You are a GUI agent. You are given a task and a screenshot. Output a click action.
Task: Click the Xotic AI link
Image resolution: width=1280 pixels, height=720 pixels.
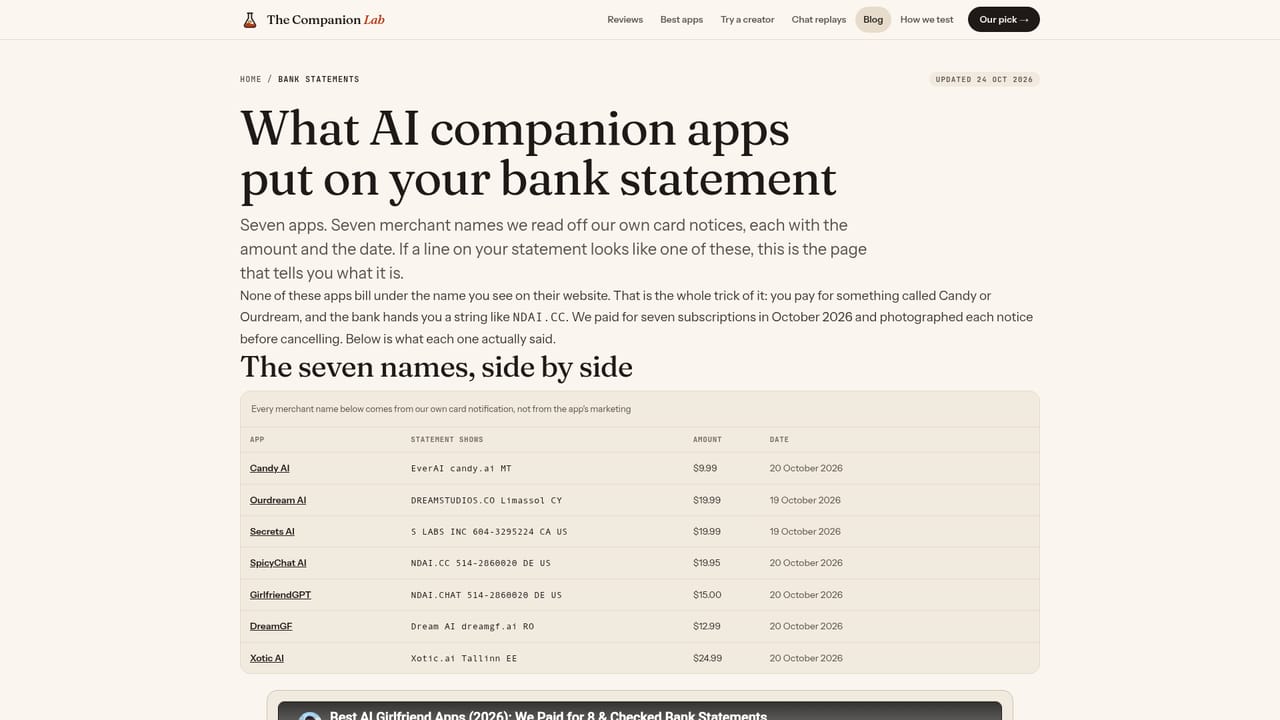tap(267, 658)
